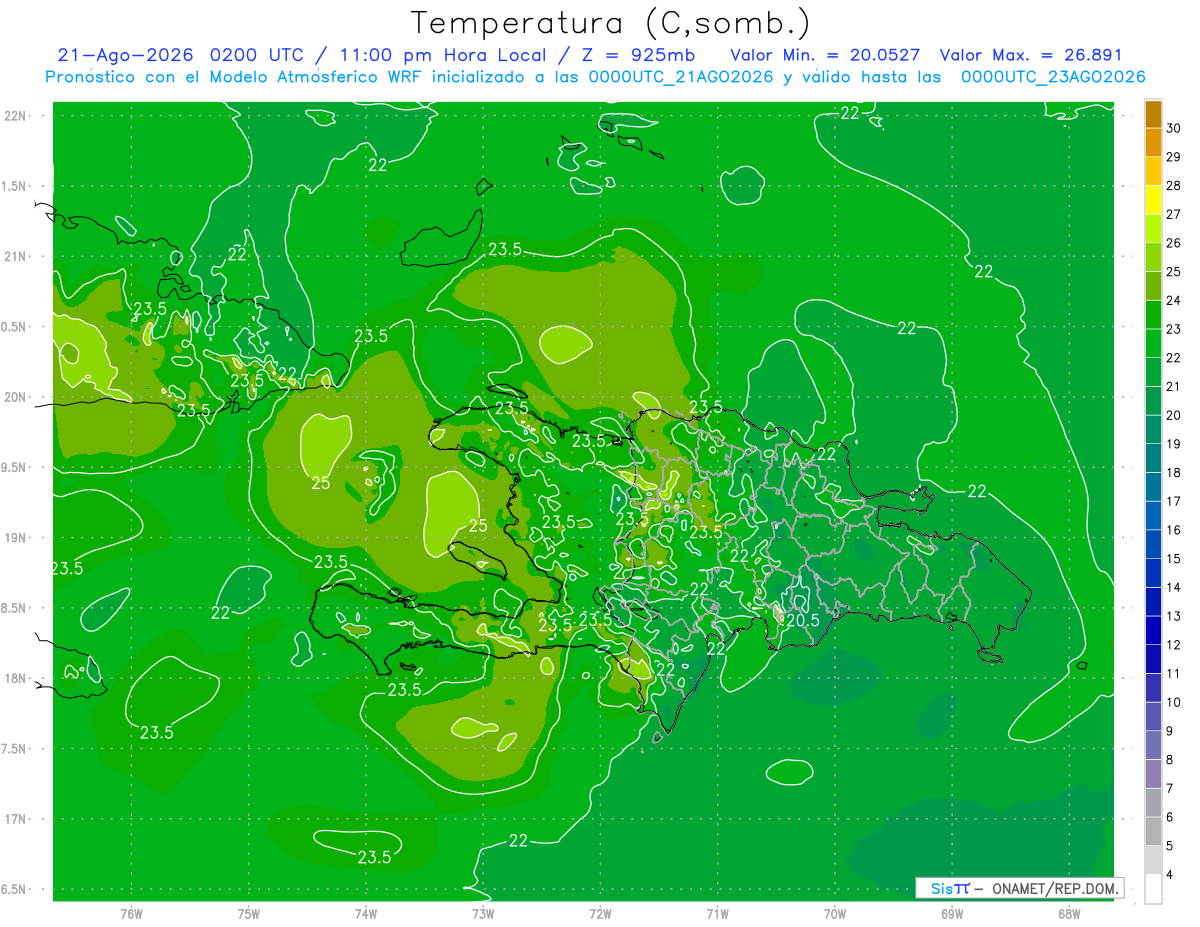
Task: Click the 7.5N latitude axis label
Action: click(15, 748)
